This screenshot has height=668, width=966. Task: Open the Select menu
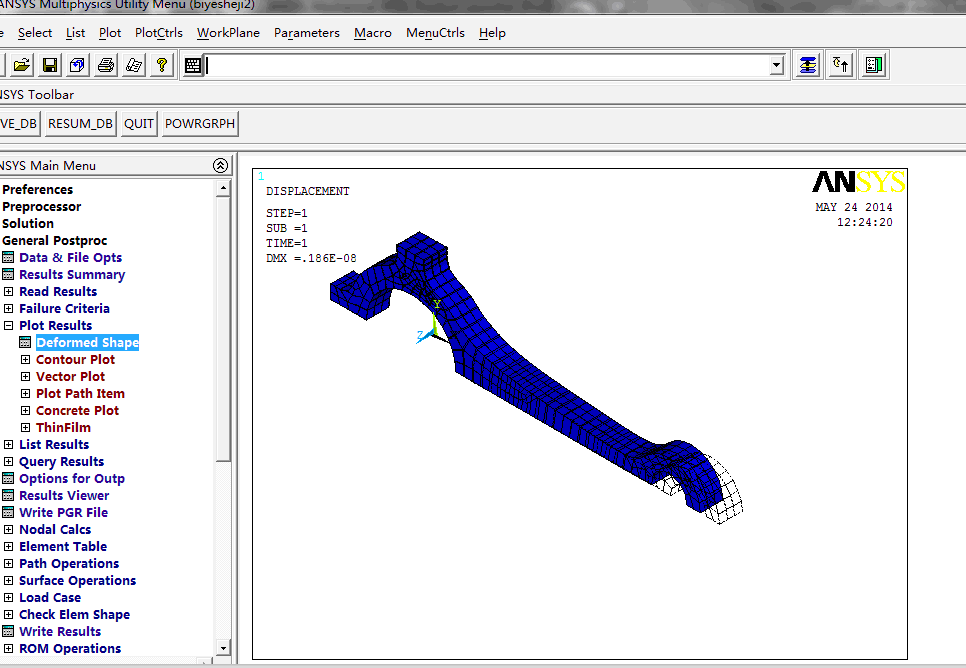(34, 33)
